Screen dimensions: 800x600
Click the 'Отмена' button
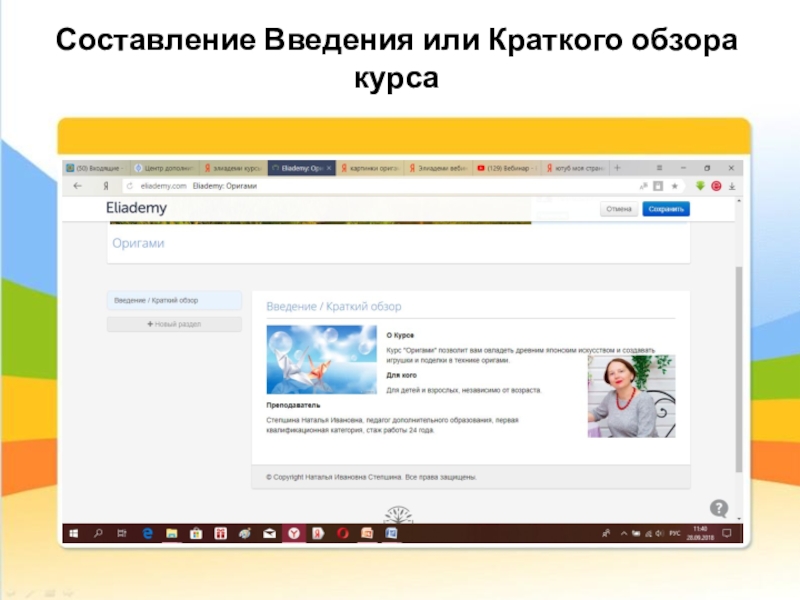click(x=619, y=209)
